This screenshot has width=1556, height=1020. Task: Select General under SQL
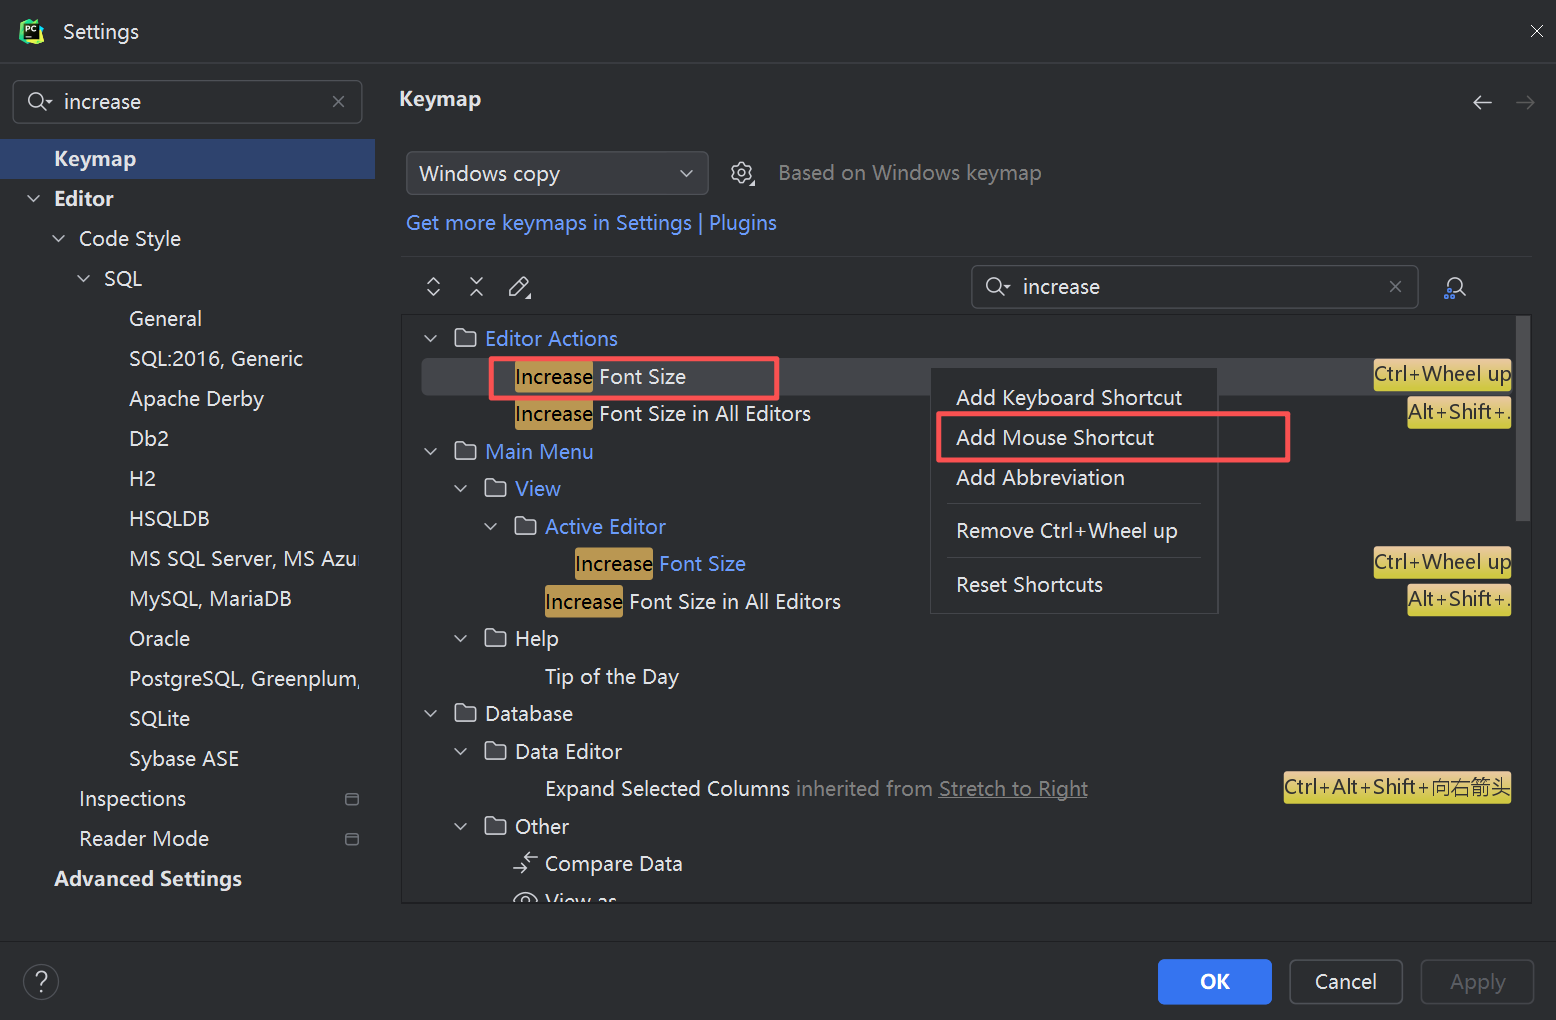click(x=165, y=319)
